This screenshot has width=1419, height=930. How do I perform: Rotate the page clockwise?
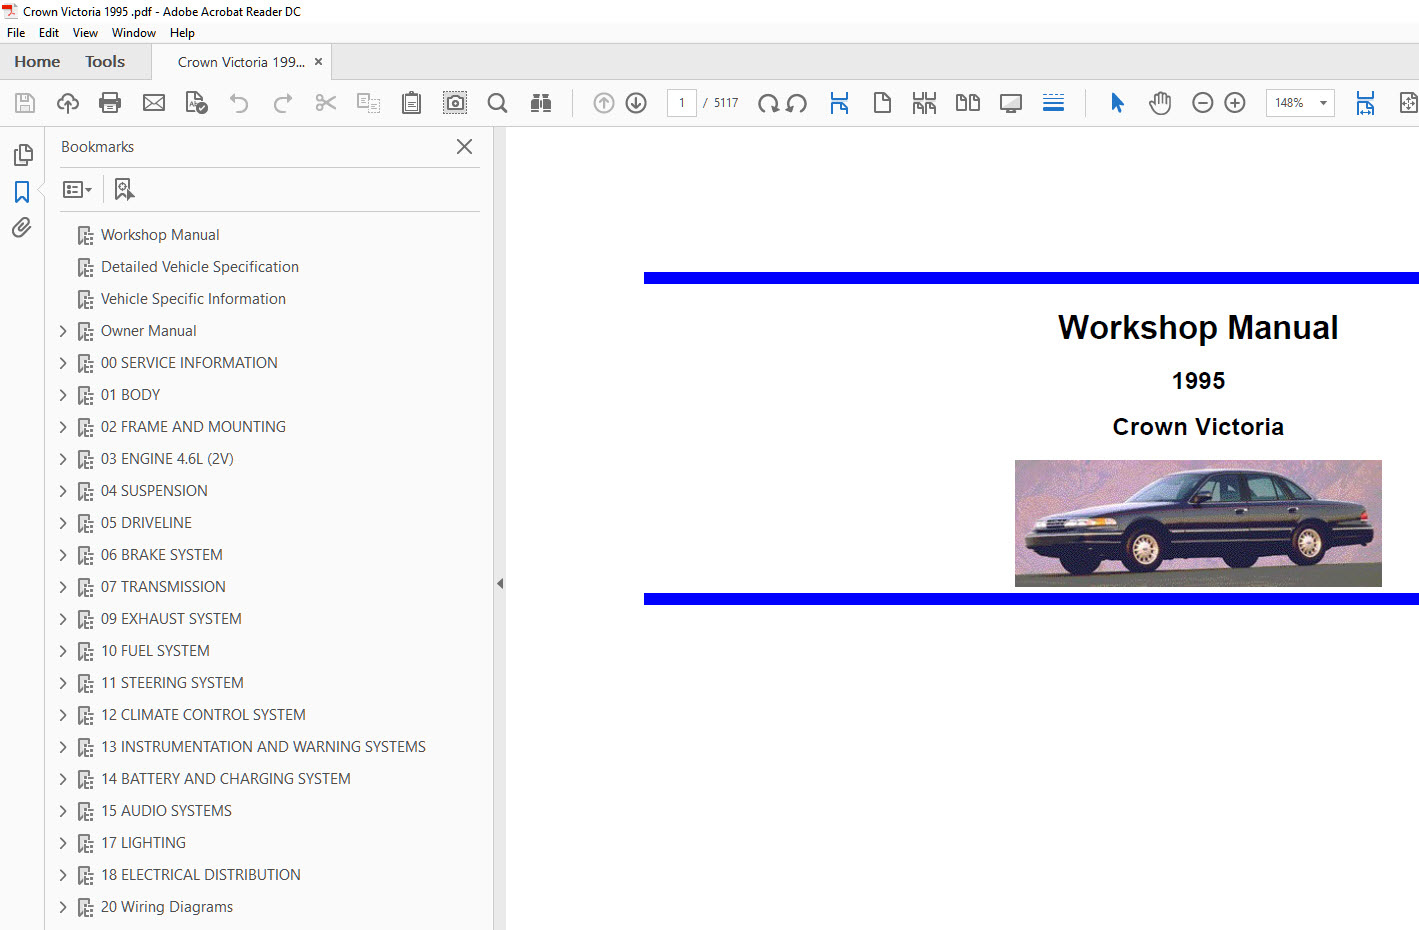pos(768,103)
